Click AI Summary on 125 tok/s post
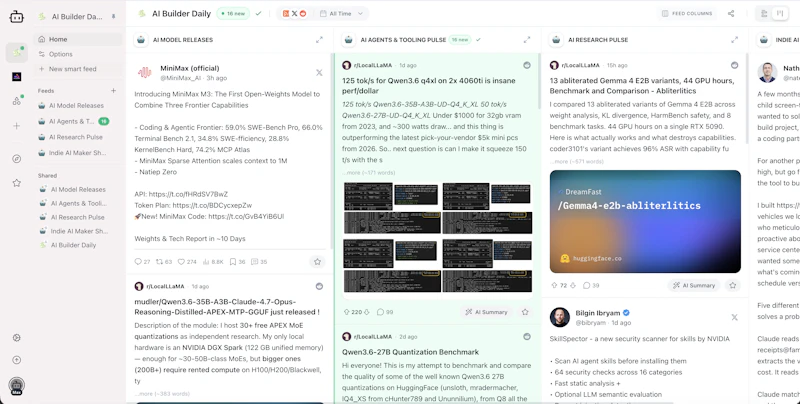 point(486,312)
